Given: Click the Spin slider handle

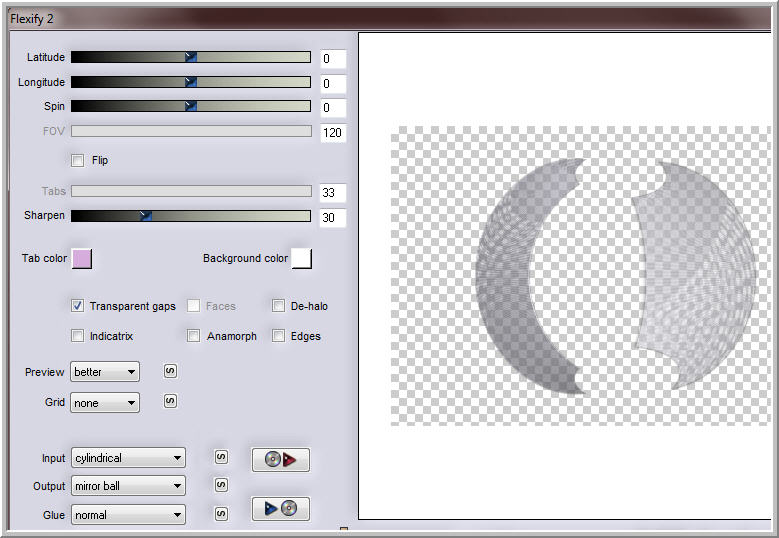Looking at the screenshot, I should pyautogui.click(x=191, y=106).
